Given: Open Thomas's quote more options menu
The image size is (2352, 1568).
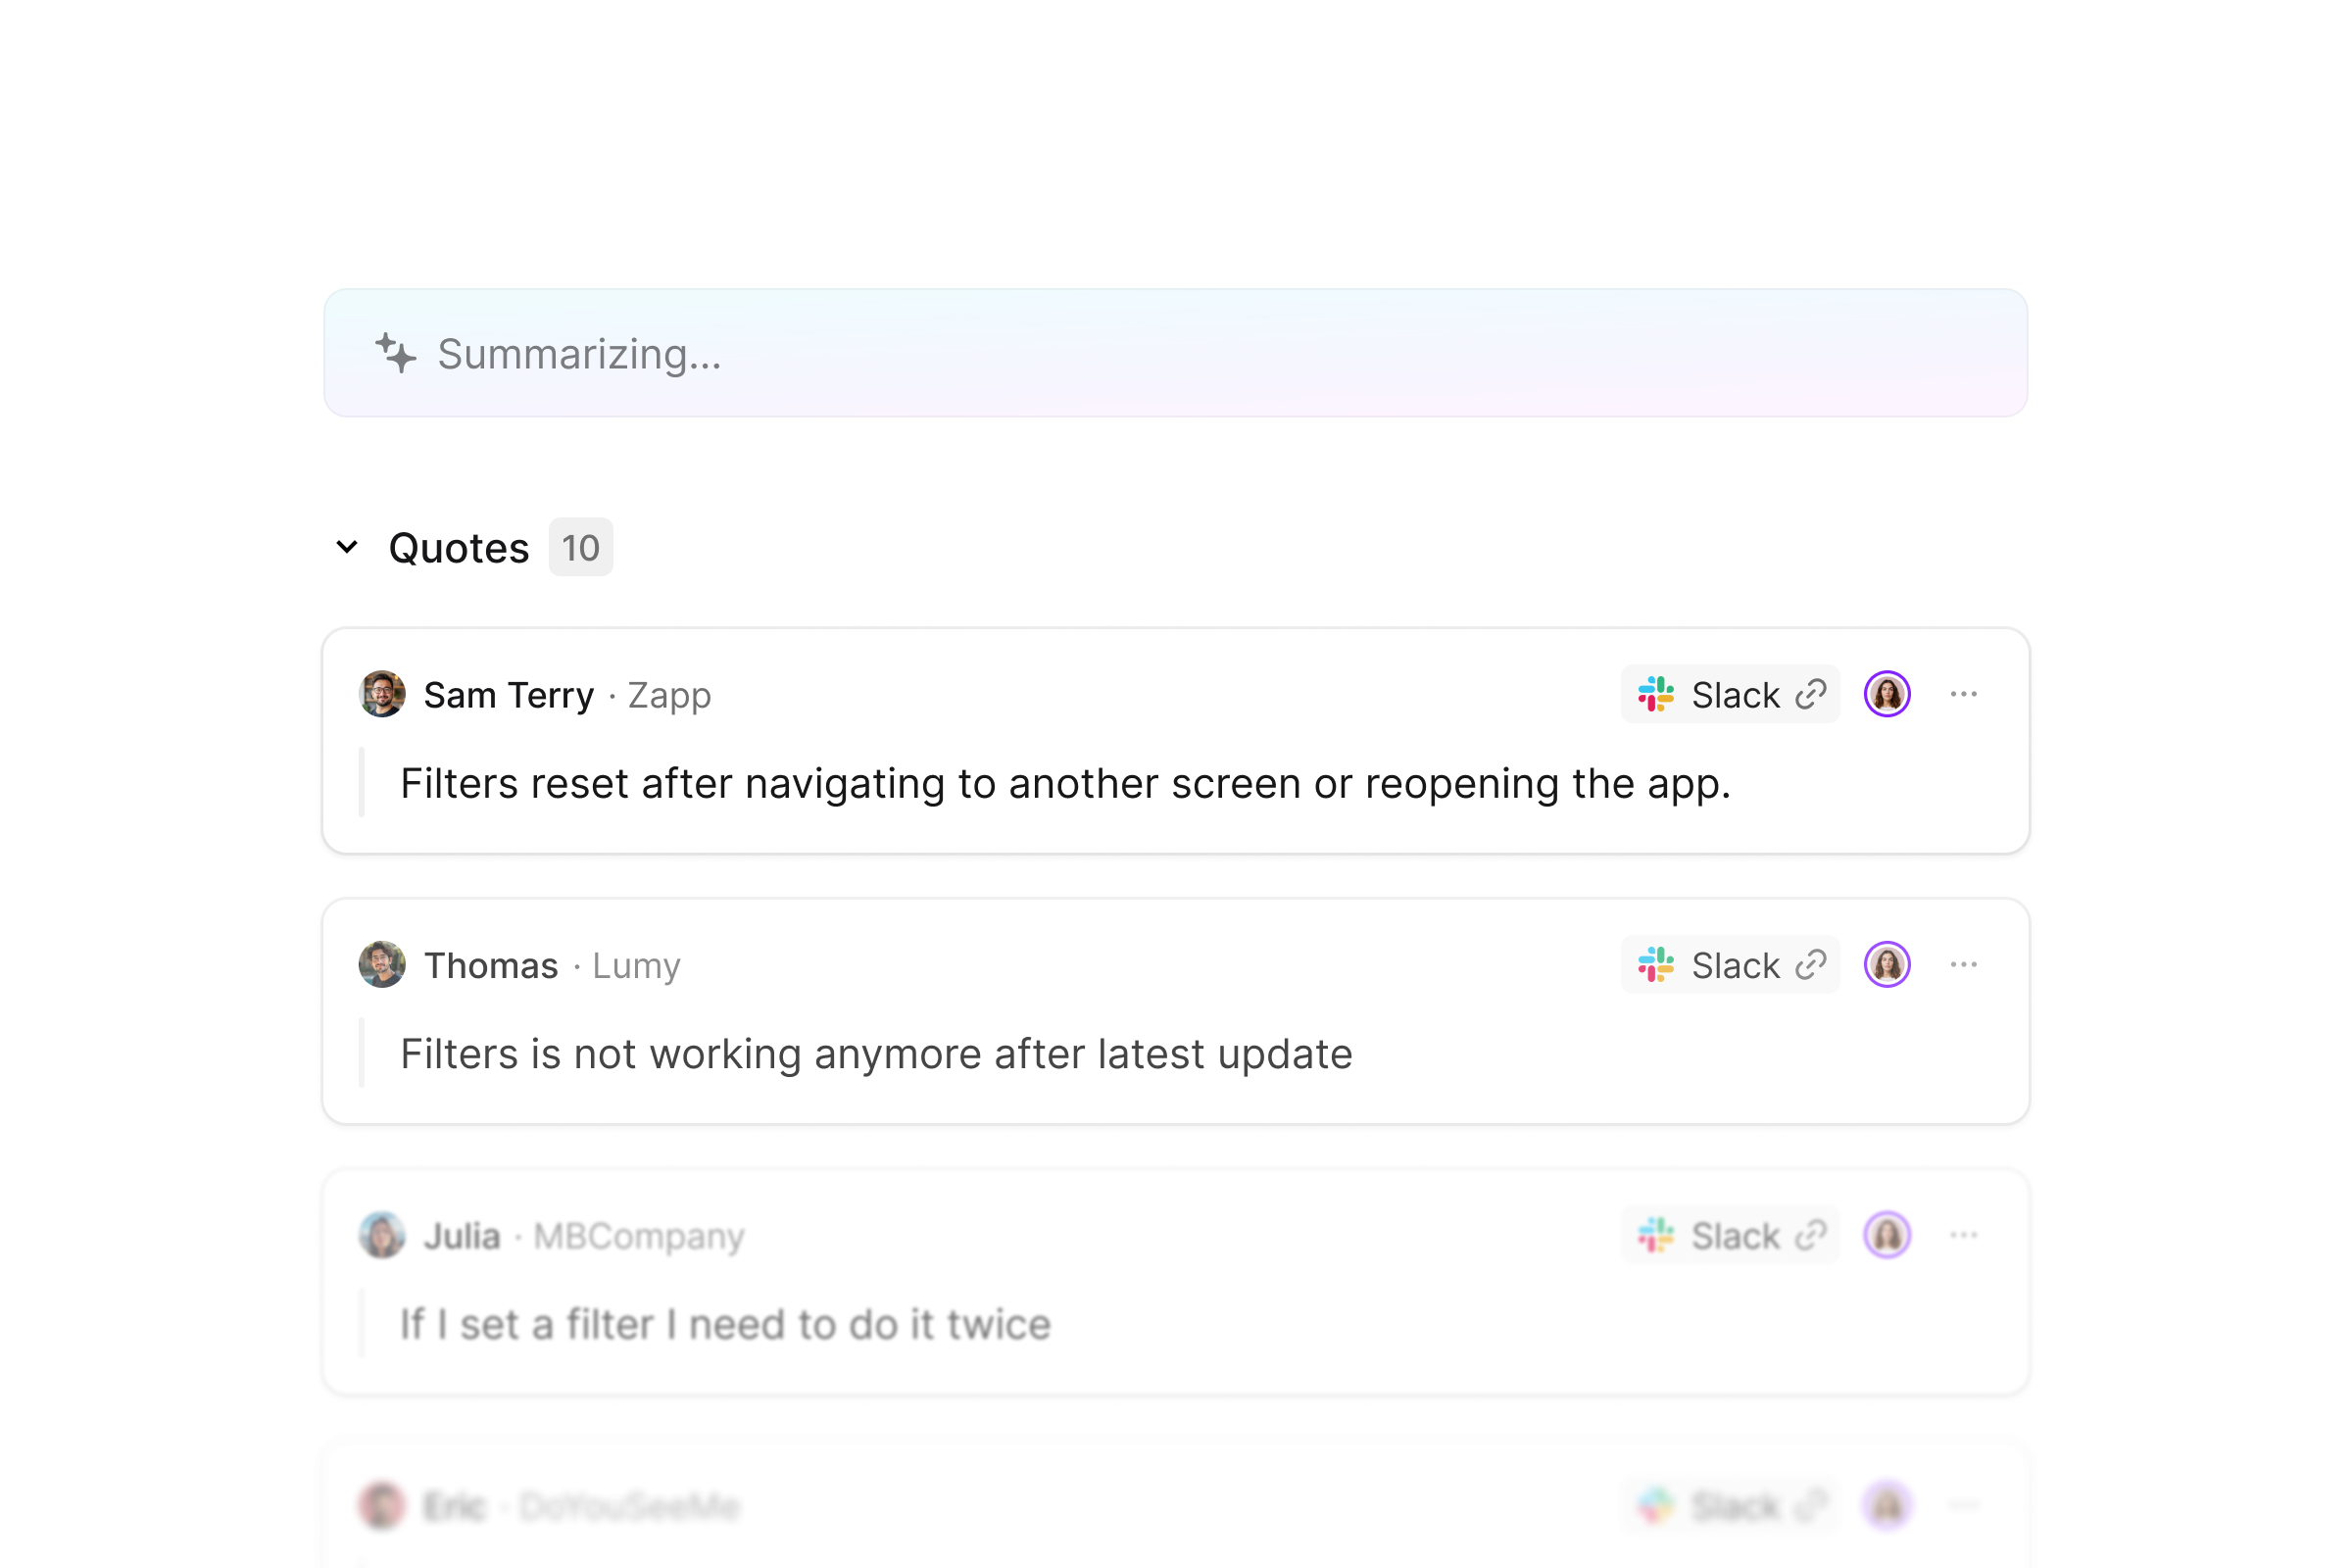Looking at the screenshot, I should pos(1963,965).
